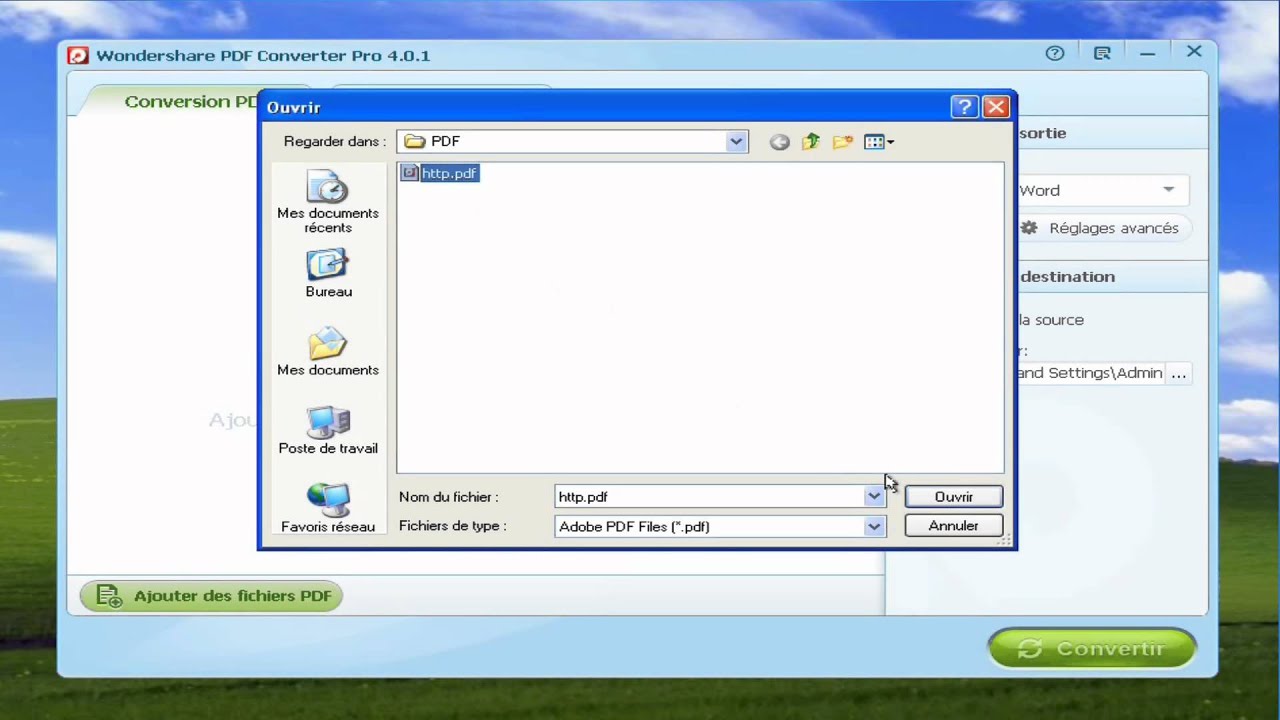The height and width of the screenshot is (720, 1280).
Task: Click the green Convertir button
Action: coord(1092,648)
